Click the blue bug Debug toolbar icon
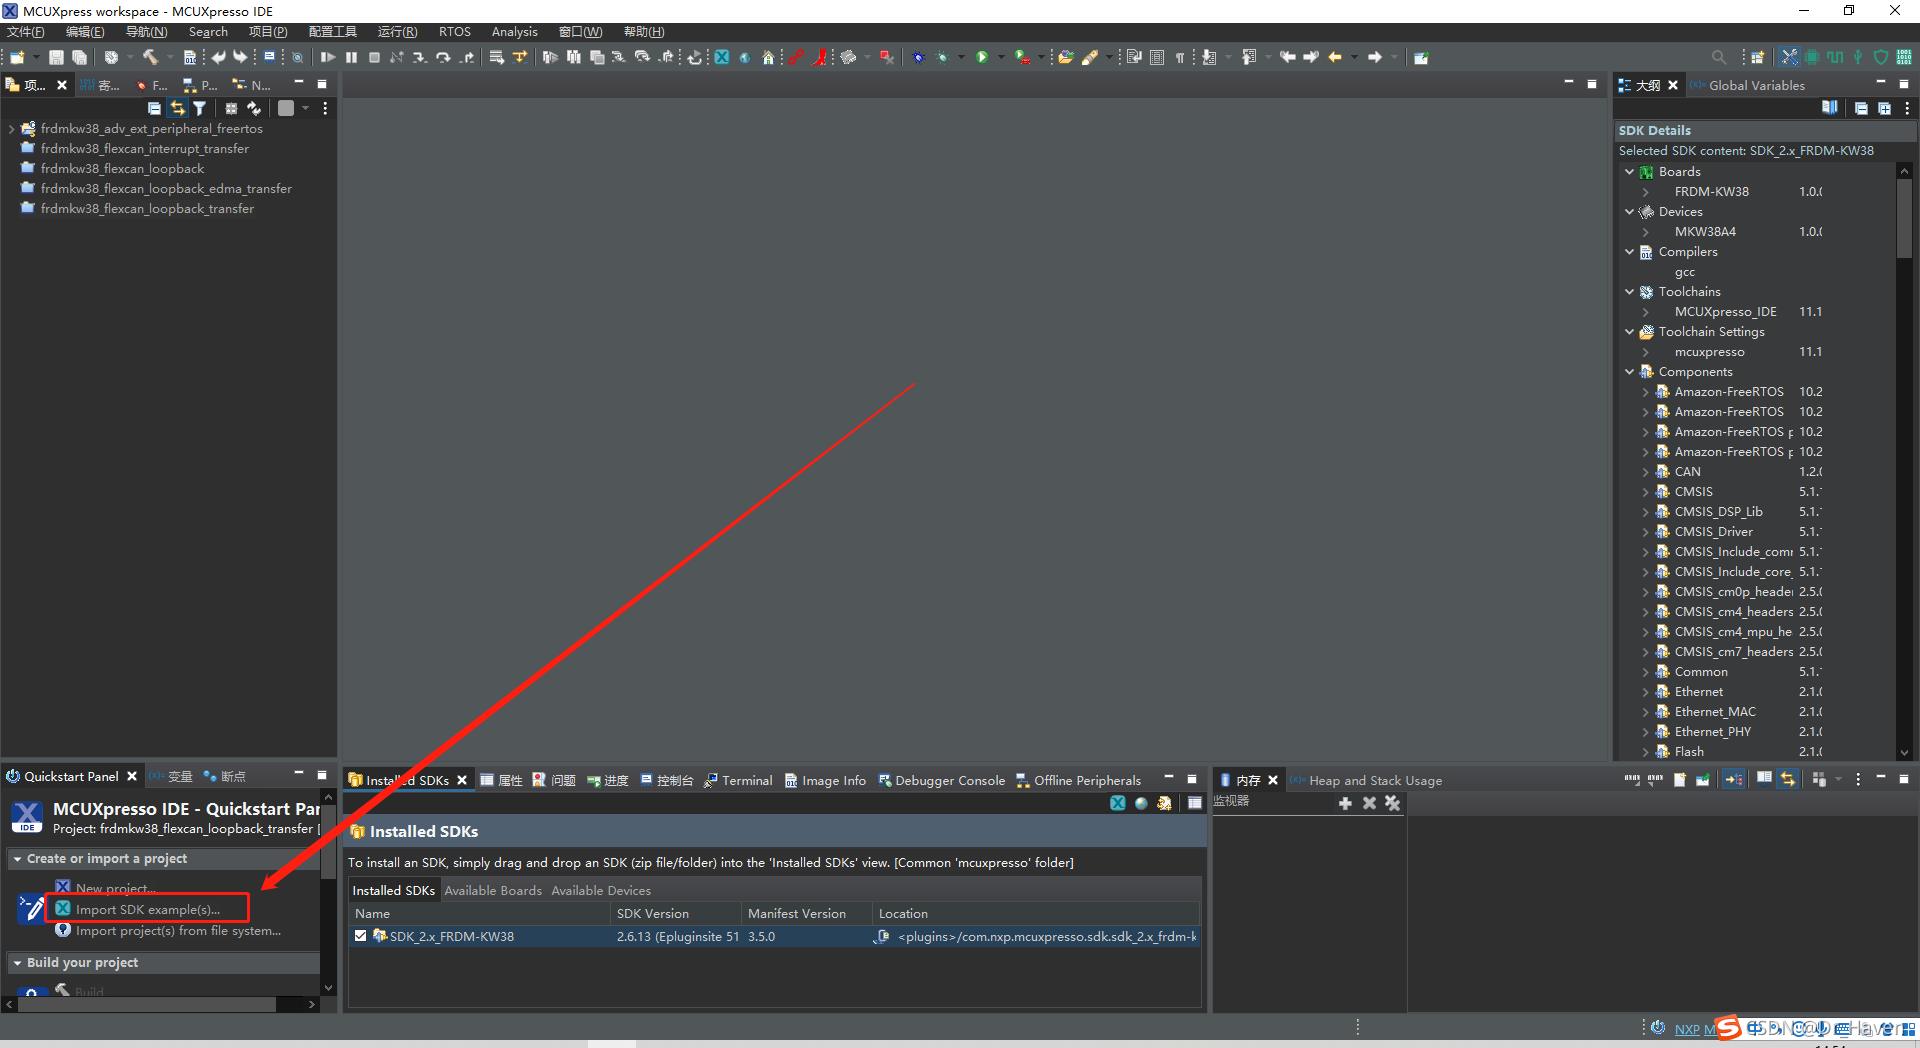The width and height of the screenshot is (1920, 1048). point(918,57)
